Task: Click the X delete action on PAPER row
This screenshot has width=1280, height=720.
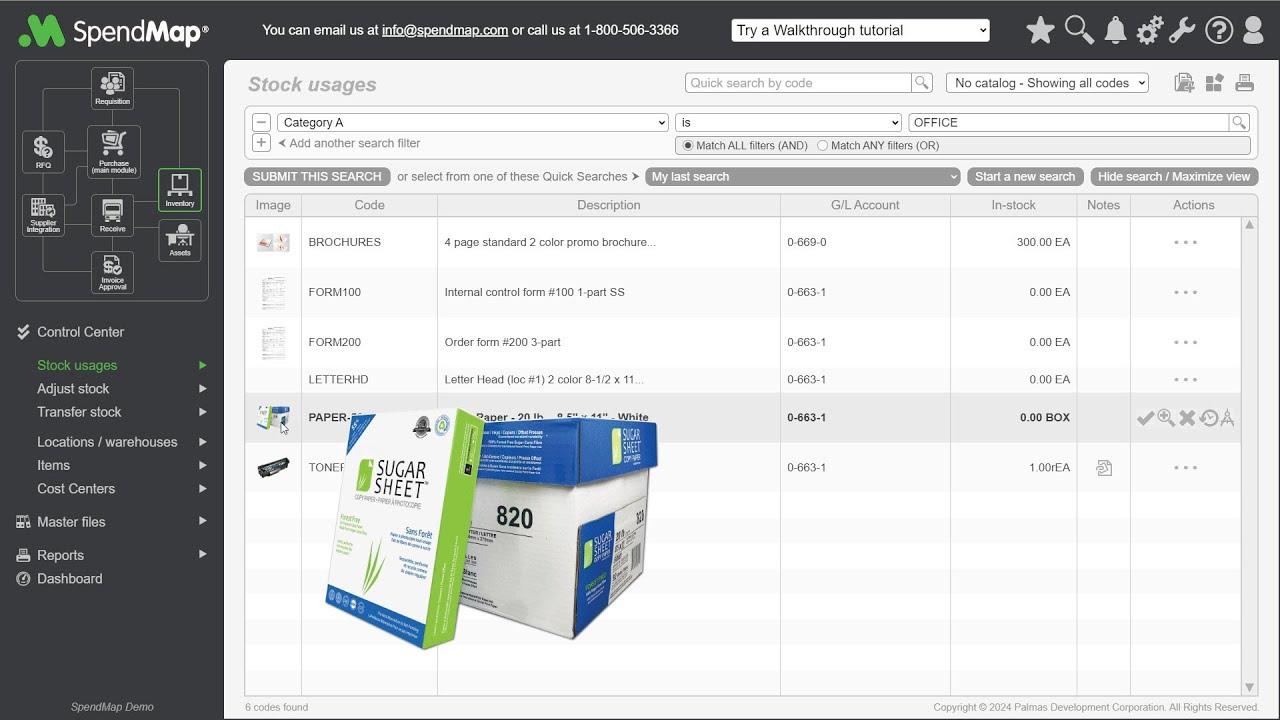Action: 1187,418
